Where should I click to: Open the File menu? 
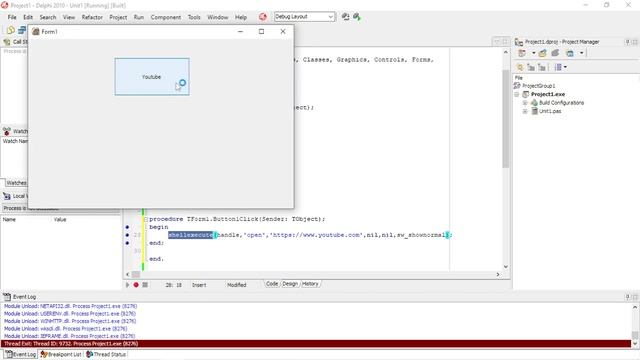[x=12, y=17]
